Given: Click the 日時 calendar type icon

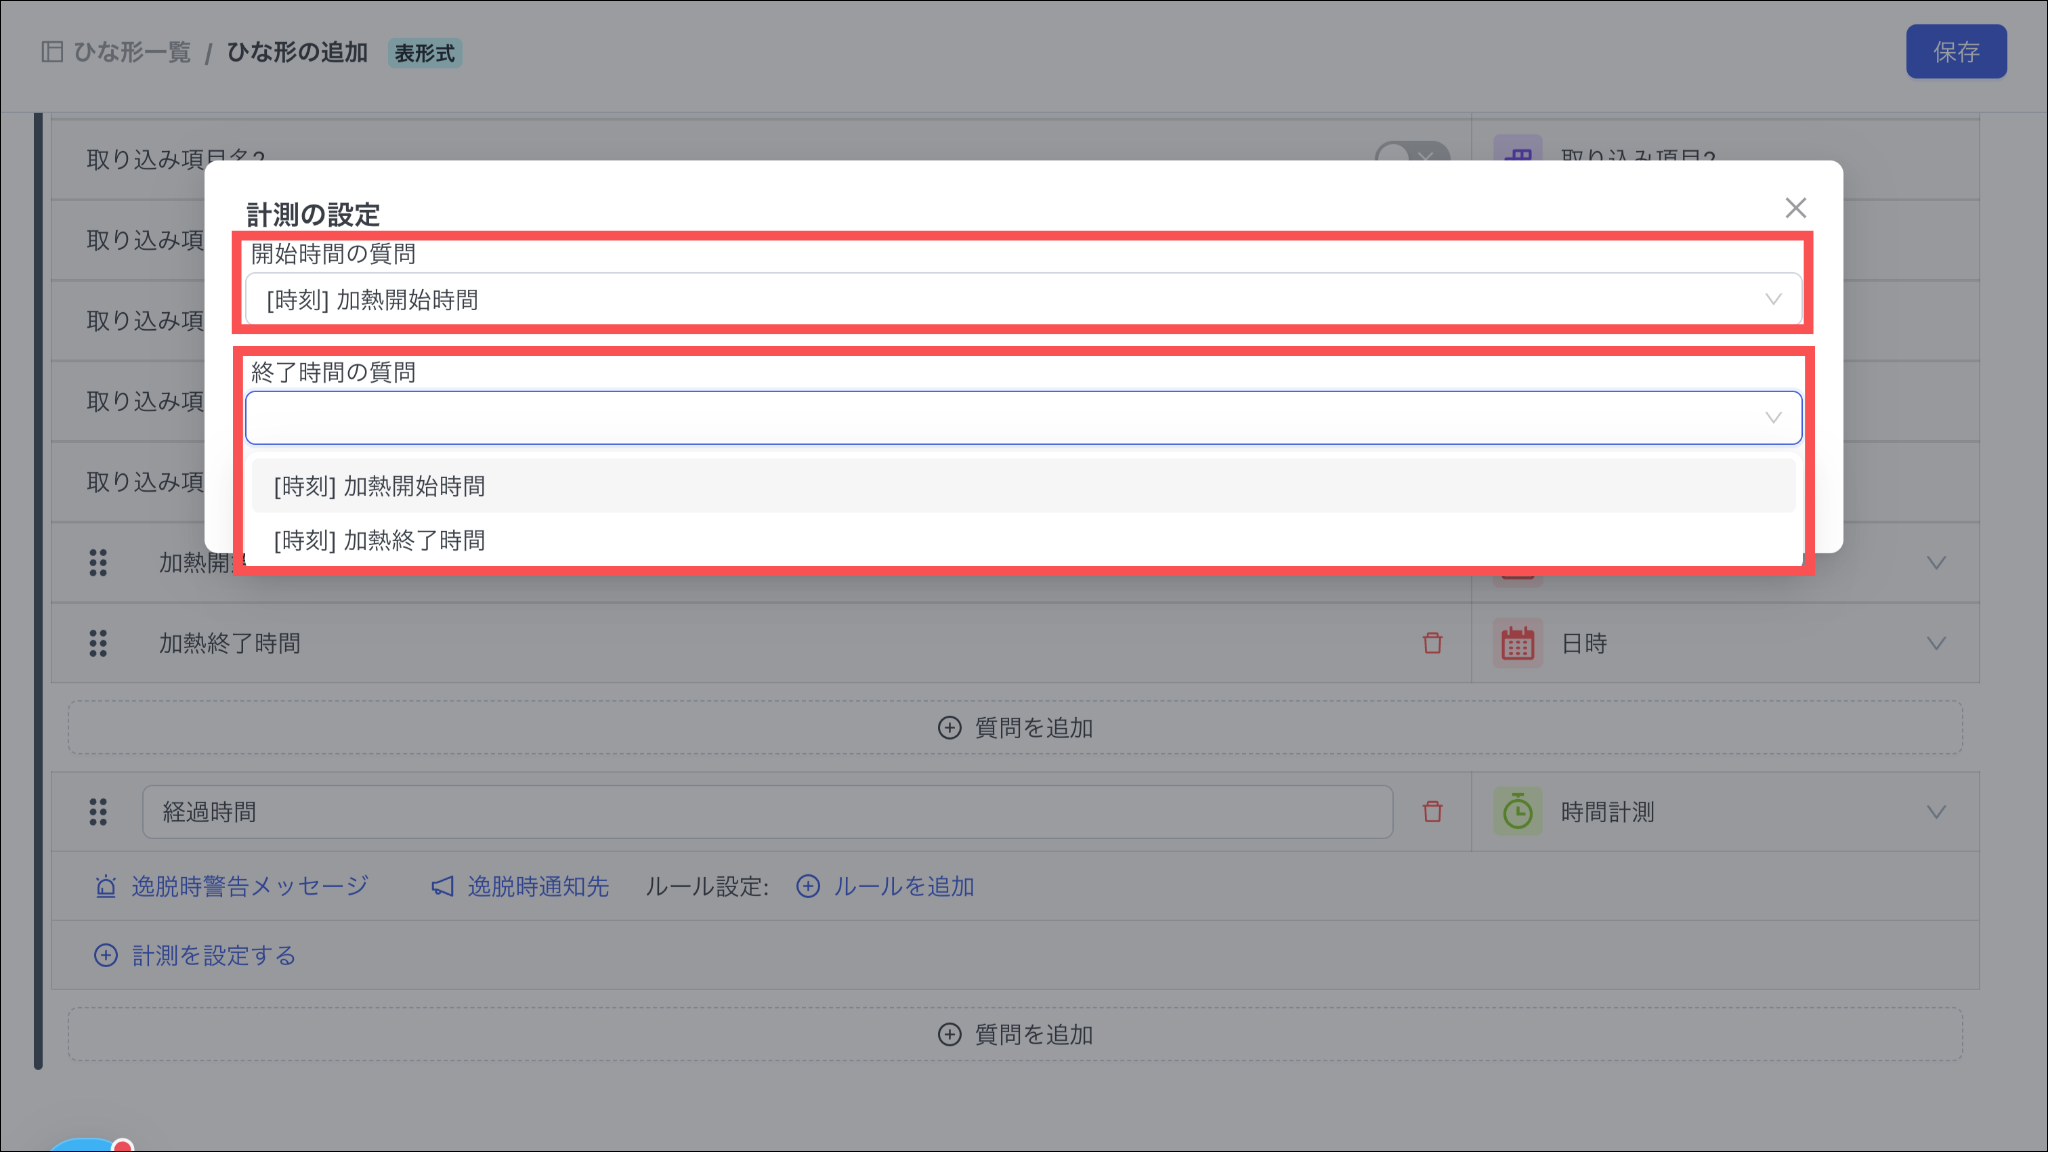Looking at the screenshot, I should pyautogui.click(x=1517, y=643).
